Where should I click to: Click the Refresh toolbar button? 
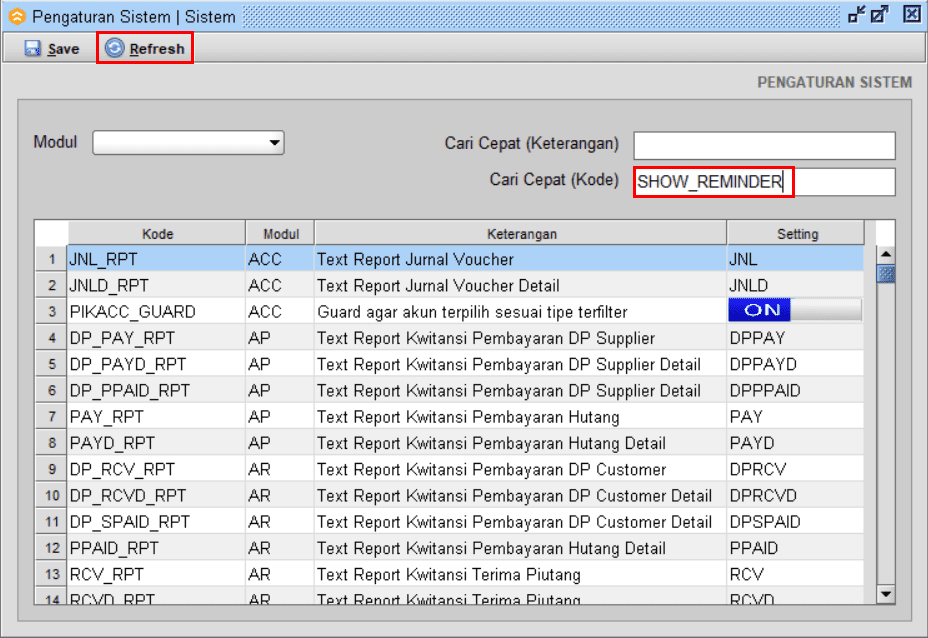pos(145,49)
